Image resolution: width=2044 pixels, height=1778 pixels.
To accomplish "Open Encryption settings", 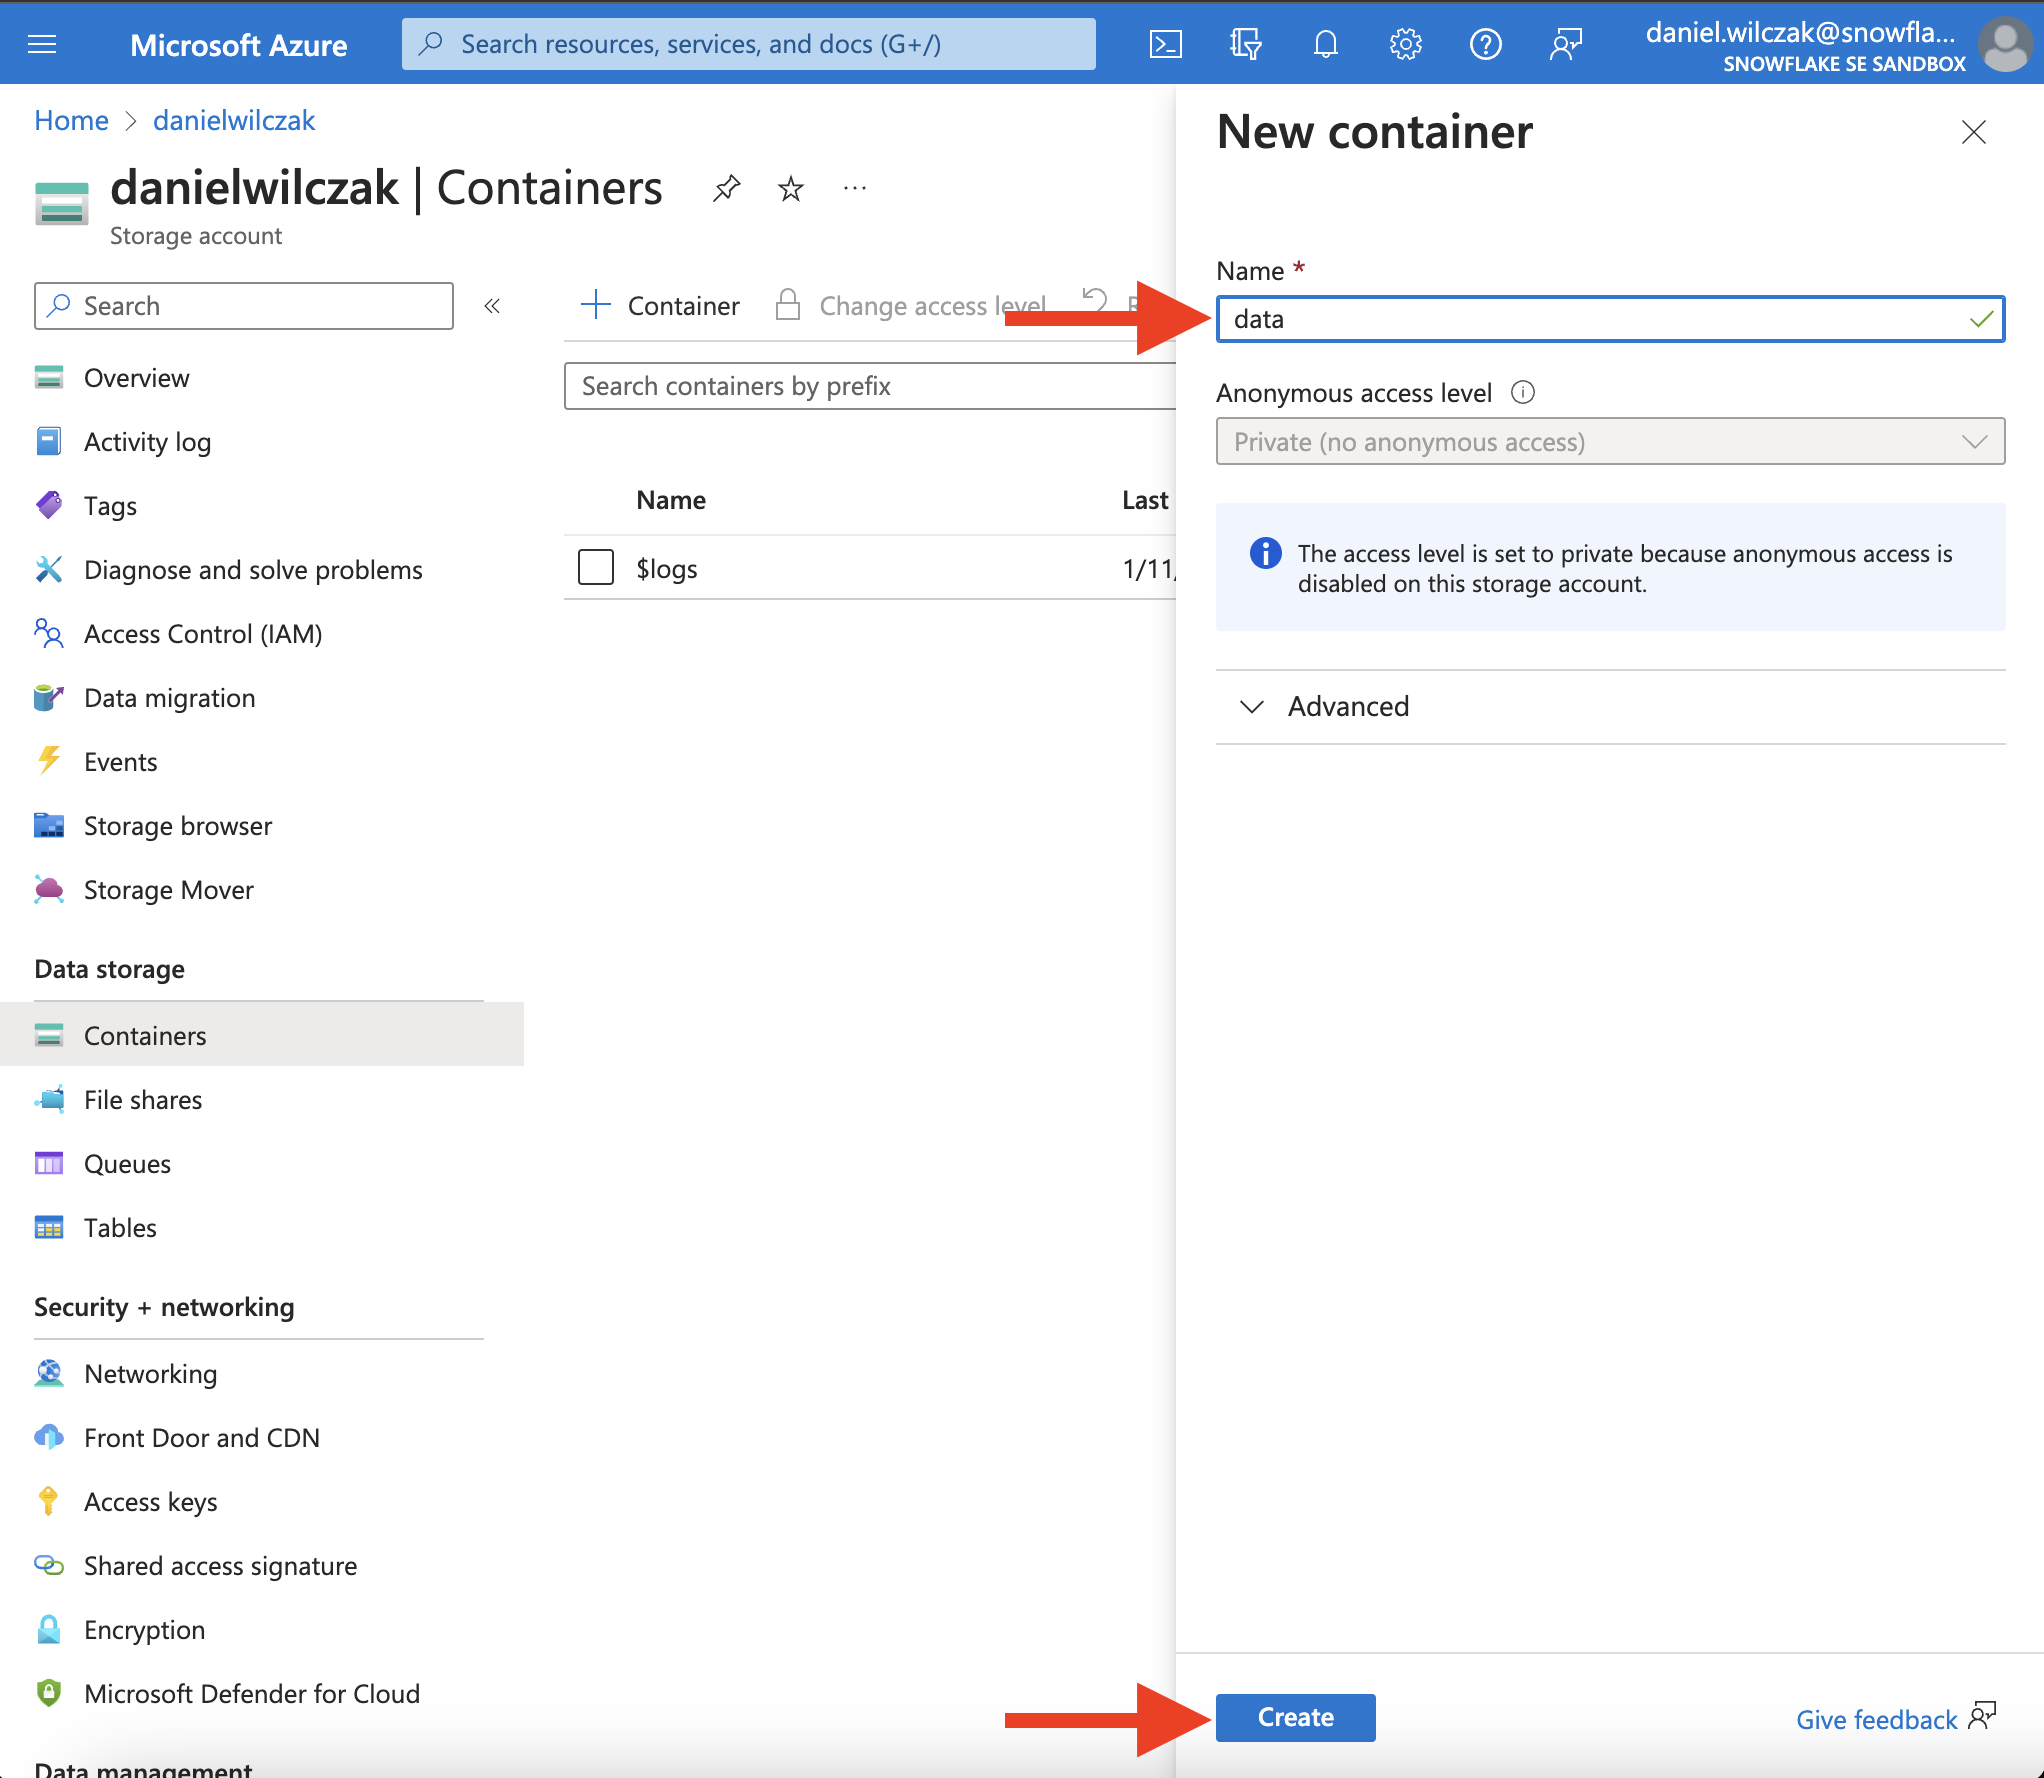I will (x=144, y=1630).
